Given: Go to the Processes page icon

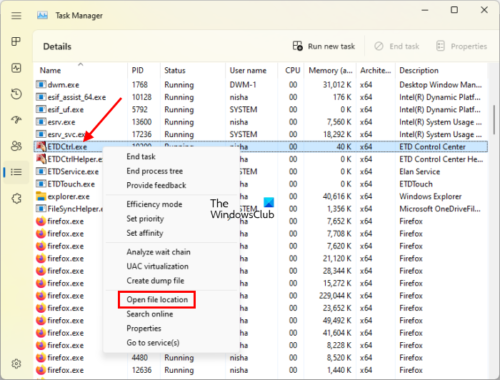Looking at the screenshot, I should [x=16, y=41].
